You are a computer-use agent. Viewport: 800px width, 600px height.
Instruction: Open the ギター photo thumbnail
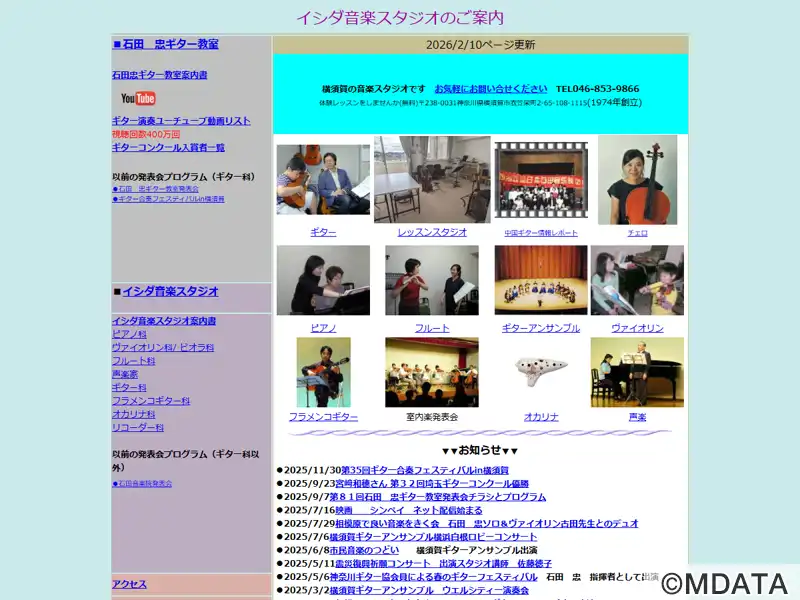[323, 179]
